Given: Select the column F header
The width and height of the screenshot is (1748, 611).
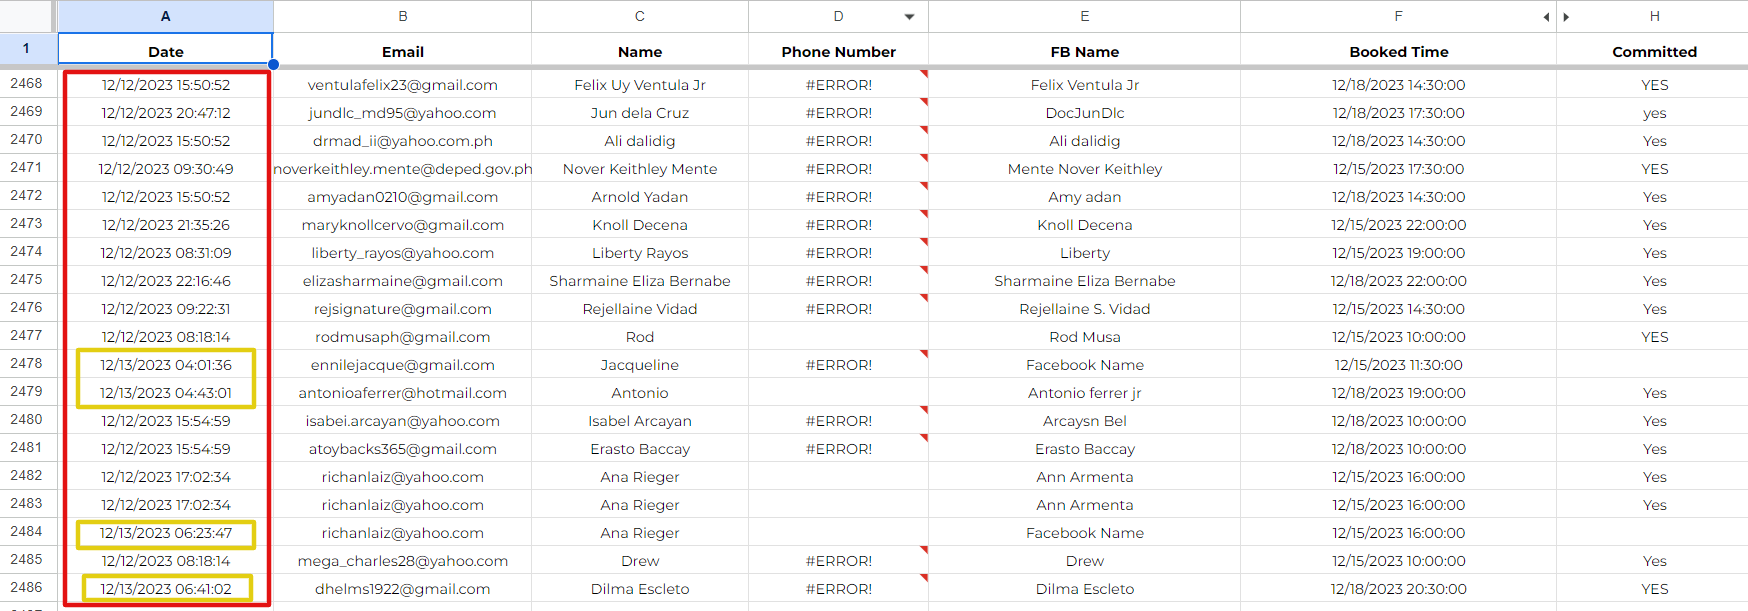Looking at the screenshot, I should (x=1398, y=16).
